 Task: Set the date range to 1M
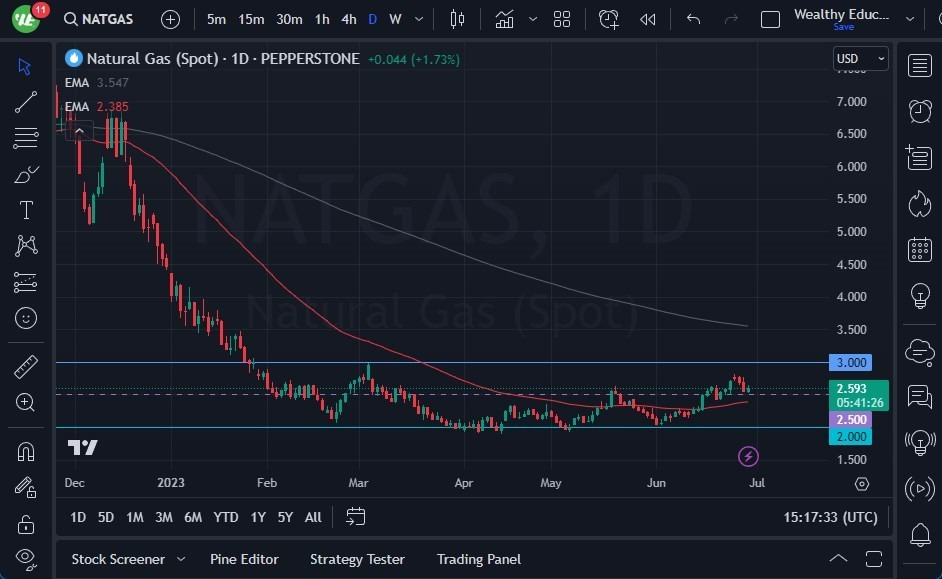pos(135,517)
